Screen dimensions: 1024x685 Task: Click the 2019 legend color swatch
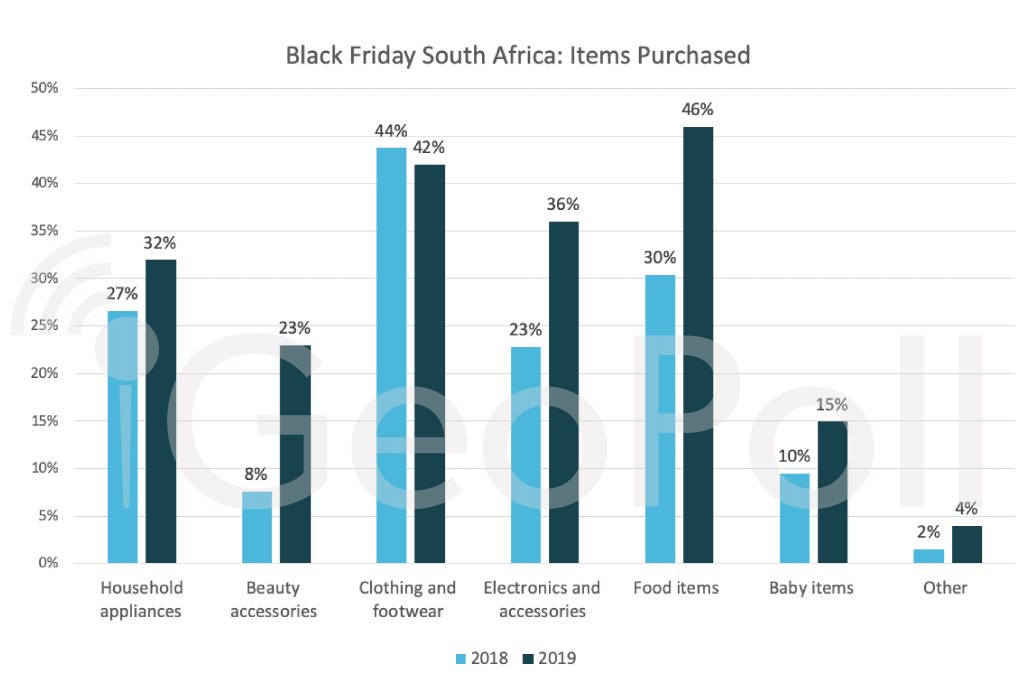point(529,658)
